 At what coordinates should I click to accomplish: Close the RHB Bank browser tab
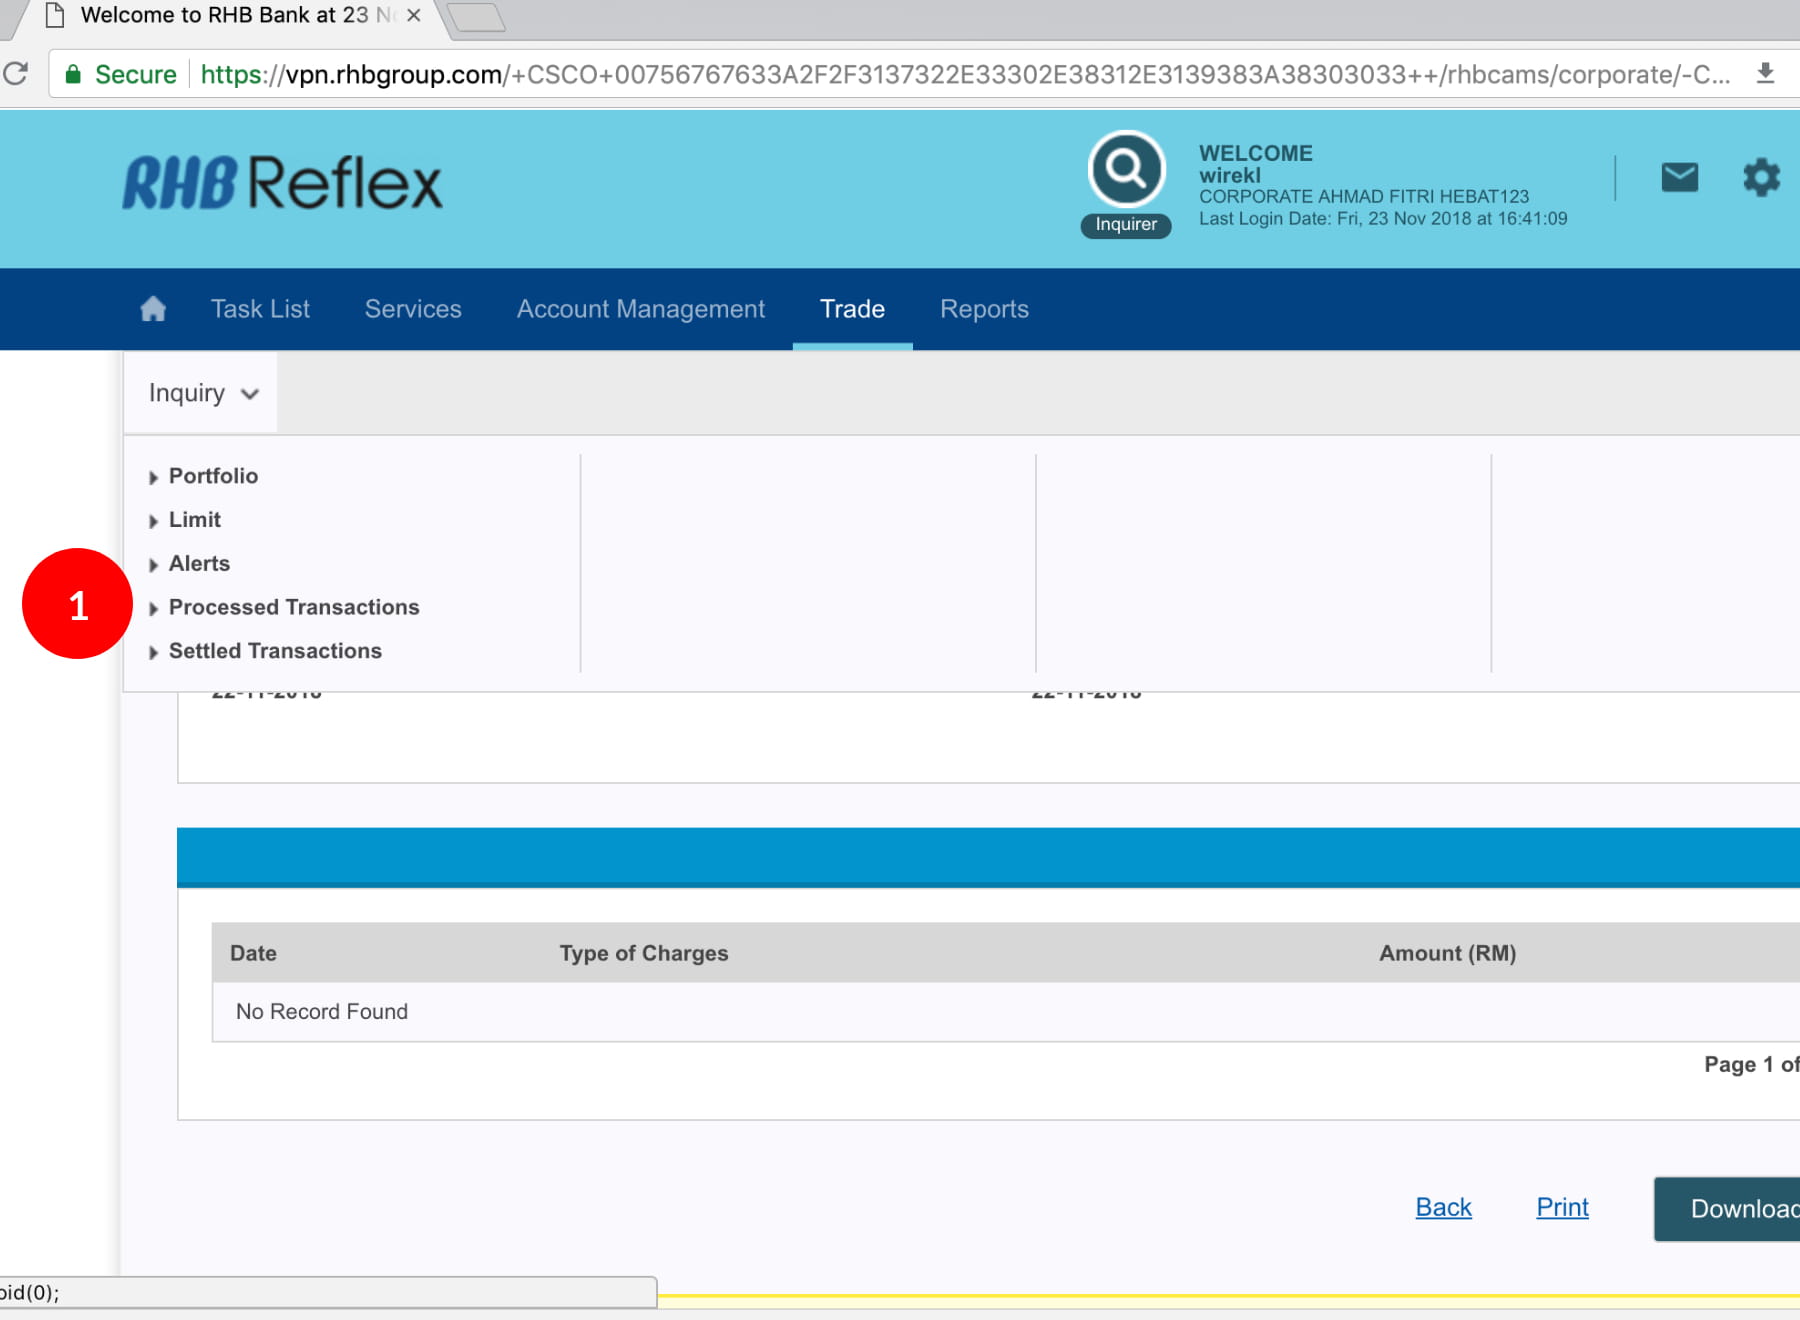(413, 16)
